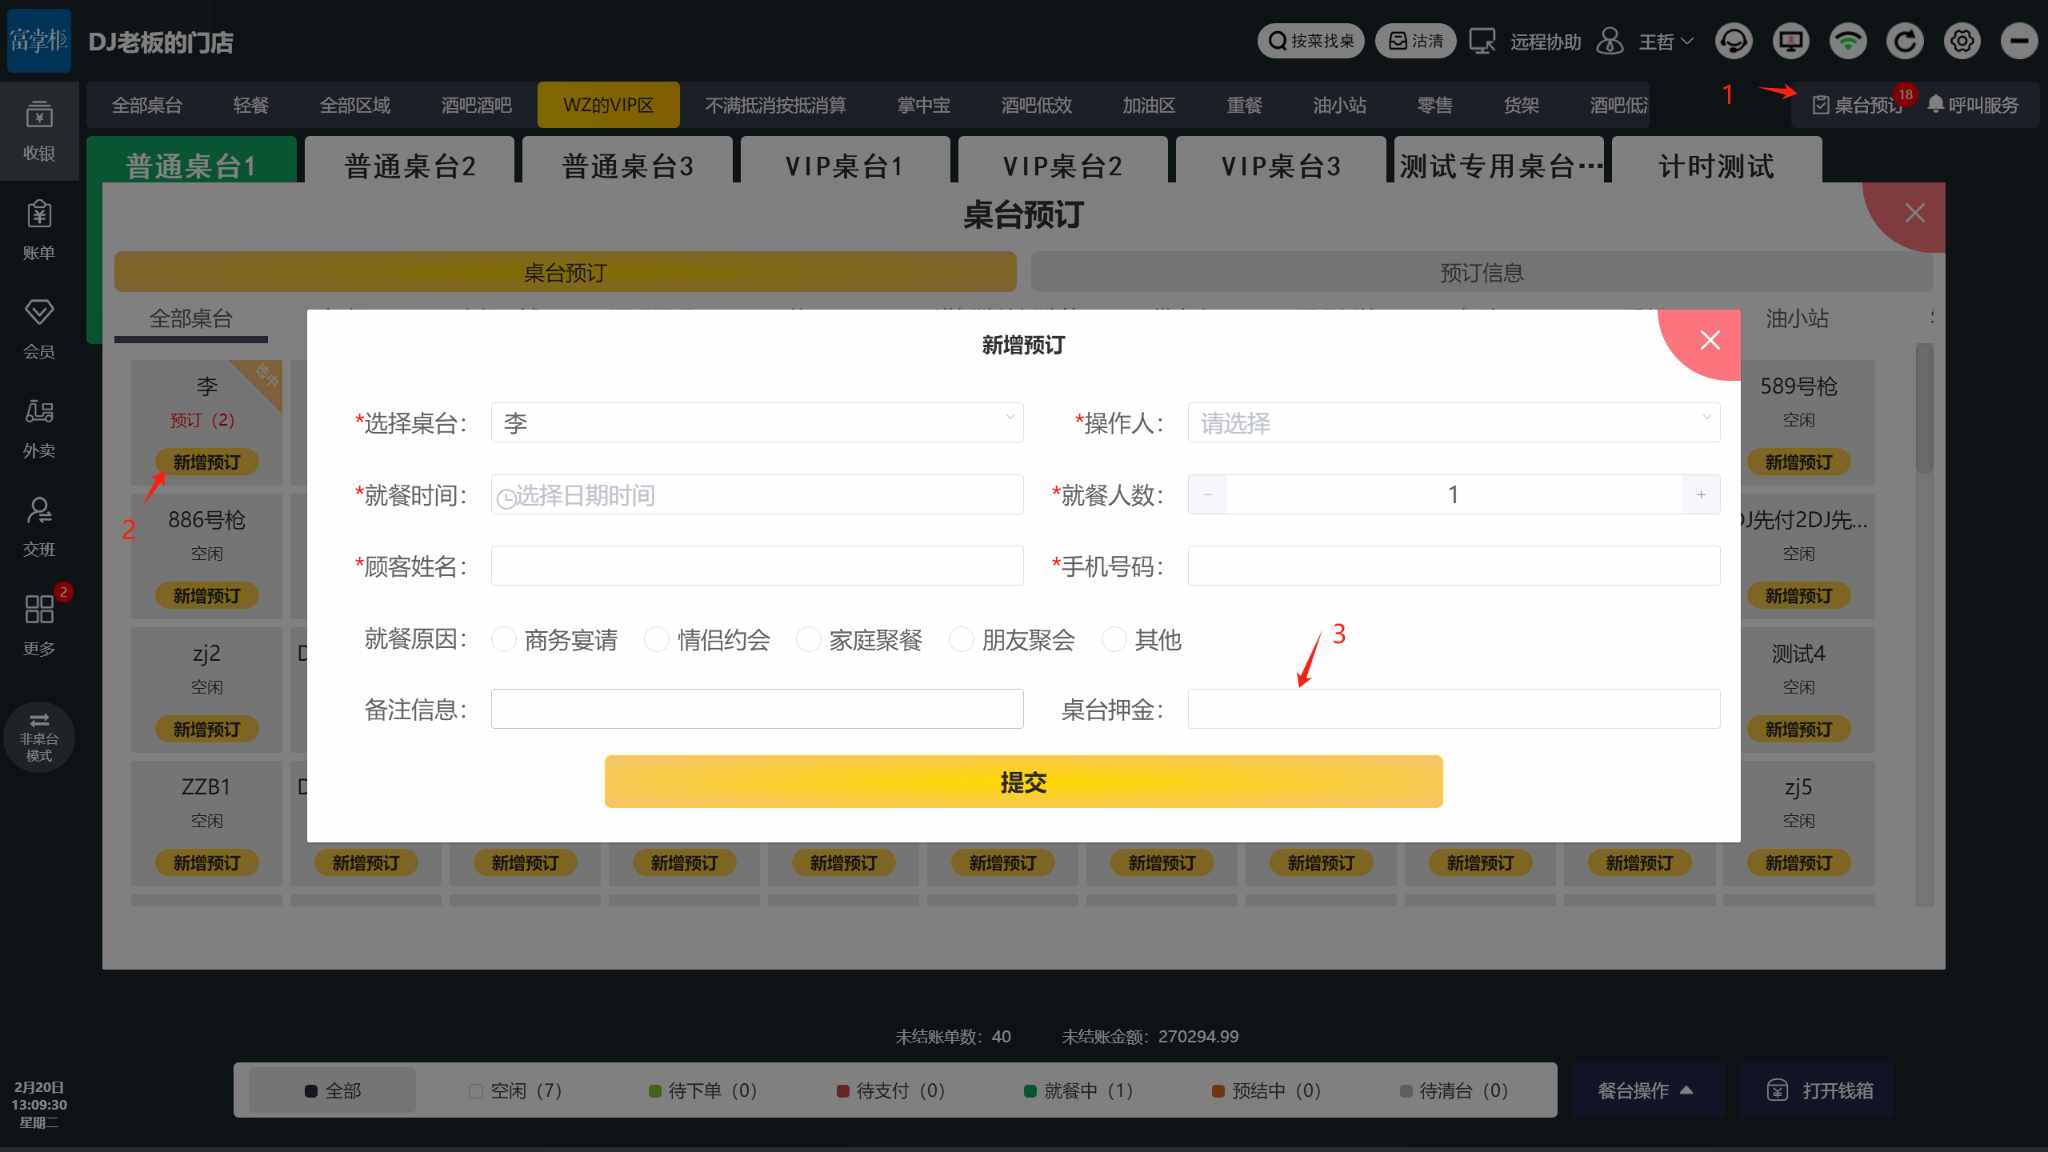Decrease 就餐人数 with minus button
The image size is (2048, 1152).
(1208, 494)
